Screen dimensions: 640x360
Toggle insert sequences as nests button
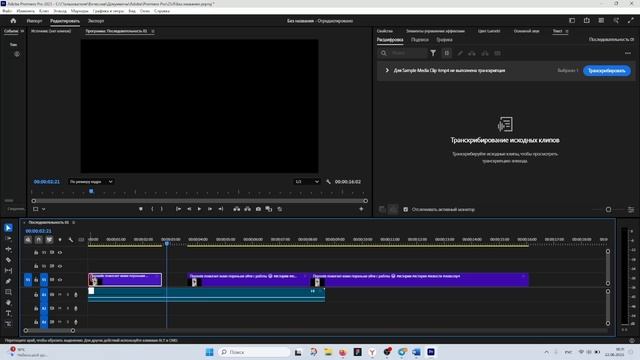tap(28, 240)
